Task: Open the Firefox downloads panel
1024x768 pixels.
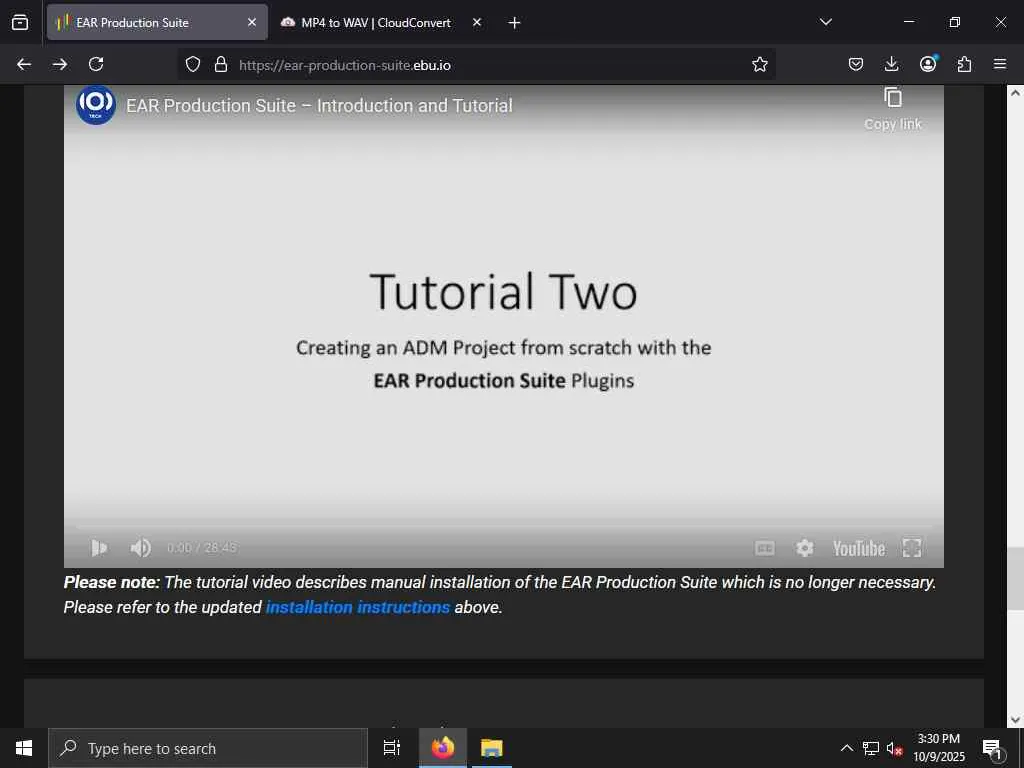Action: pyautogui.click(x=891, y=64)
